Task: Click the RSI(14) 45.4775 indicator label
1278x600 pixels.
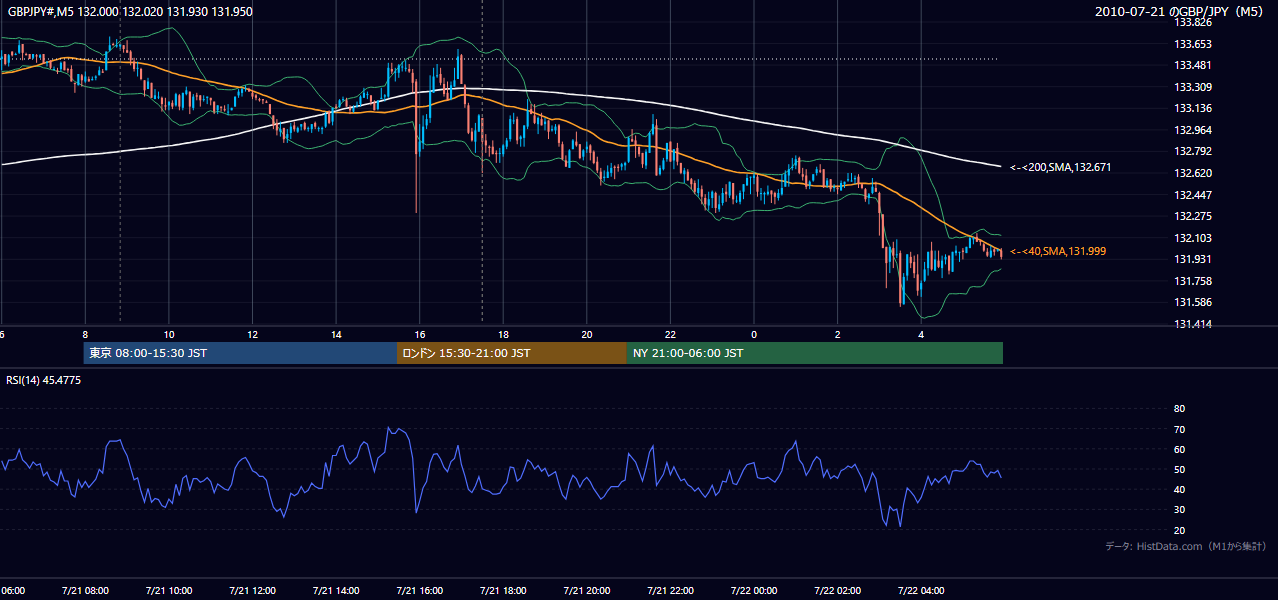Action: pos(44,380)
